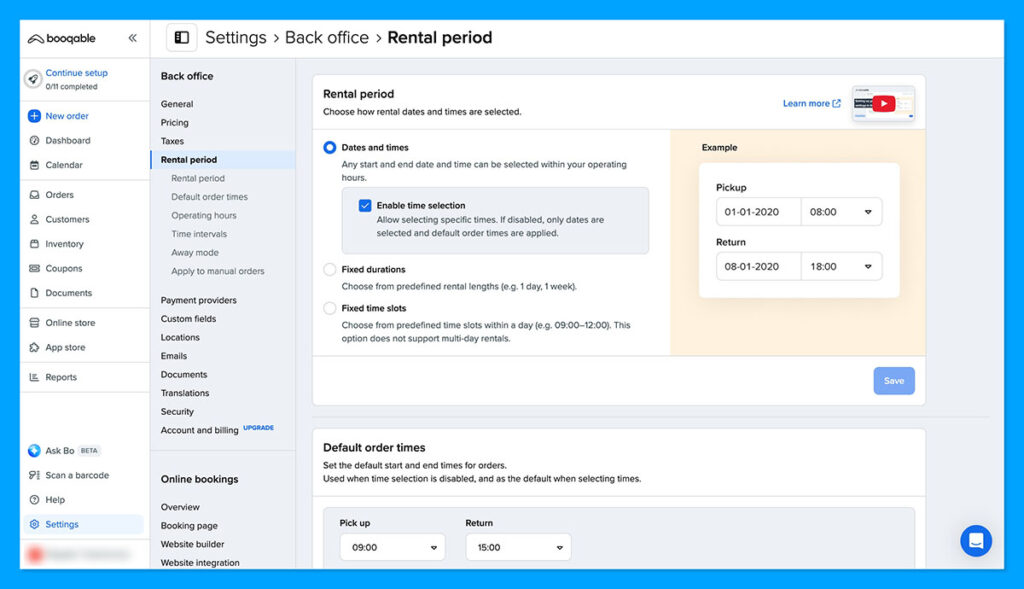
Task: Jump to Time intervals subsection
Action: click(x=199, y=234)
